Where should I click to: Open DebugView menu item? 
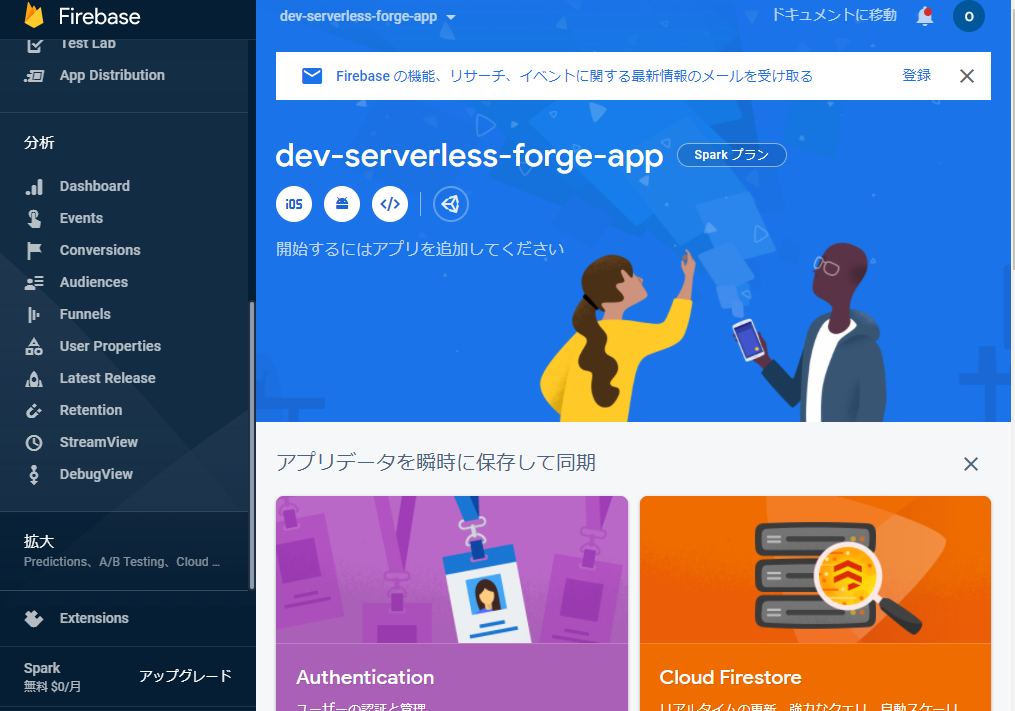(96, 475)
